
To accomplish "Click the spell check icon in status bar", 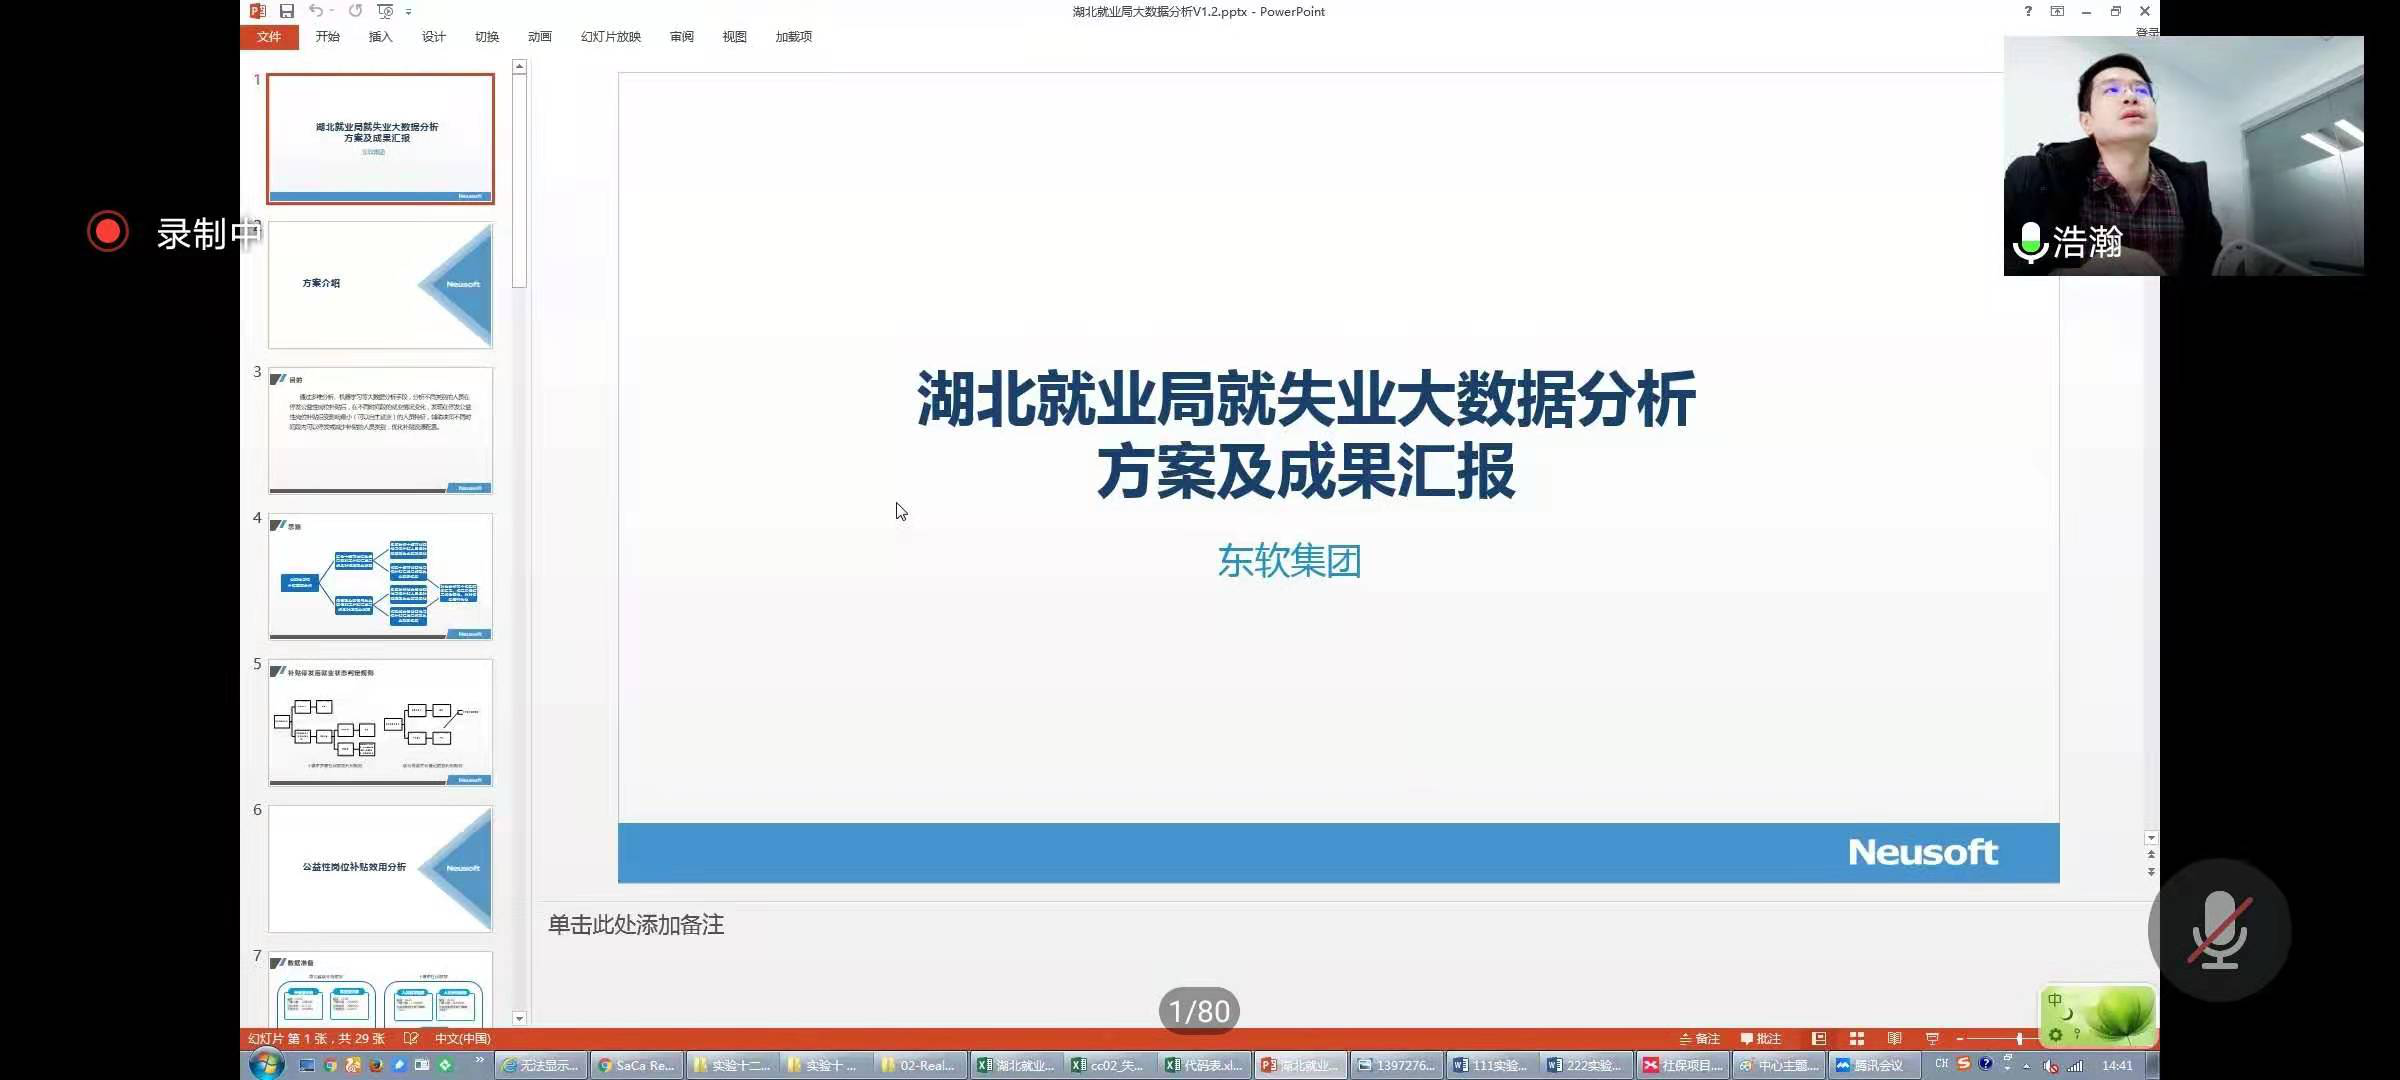I will tap(410, 1038).
